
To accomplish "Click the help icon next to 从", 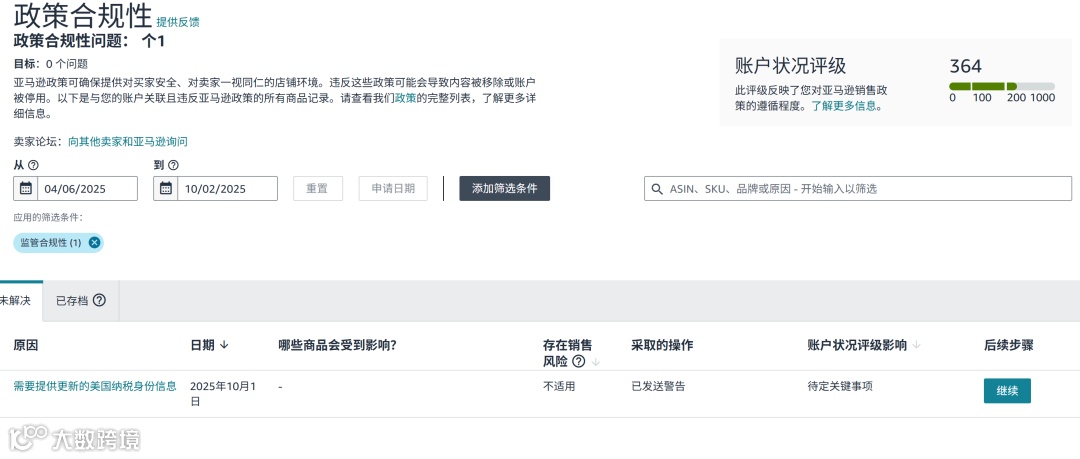I will [33, 165].
